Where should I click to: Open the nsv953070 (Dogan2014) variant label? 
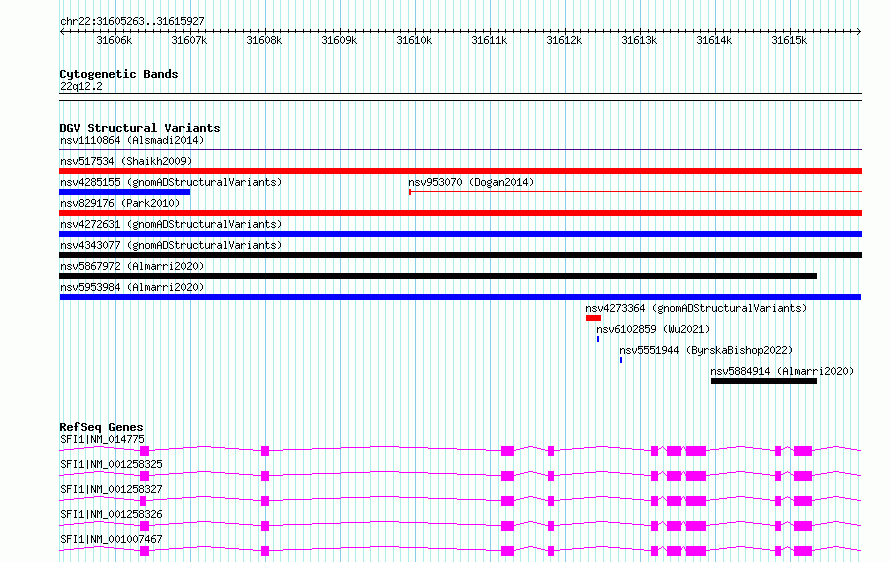point(471,182)
